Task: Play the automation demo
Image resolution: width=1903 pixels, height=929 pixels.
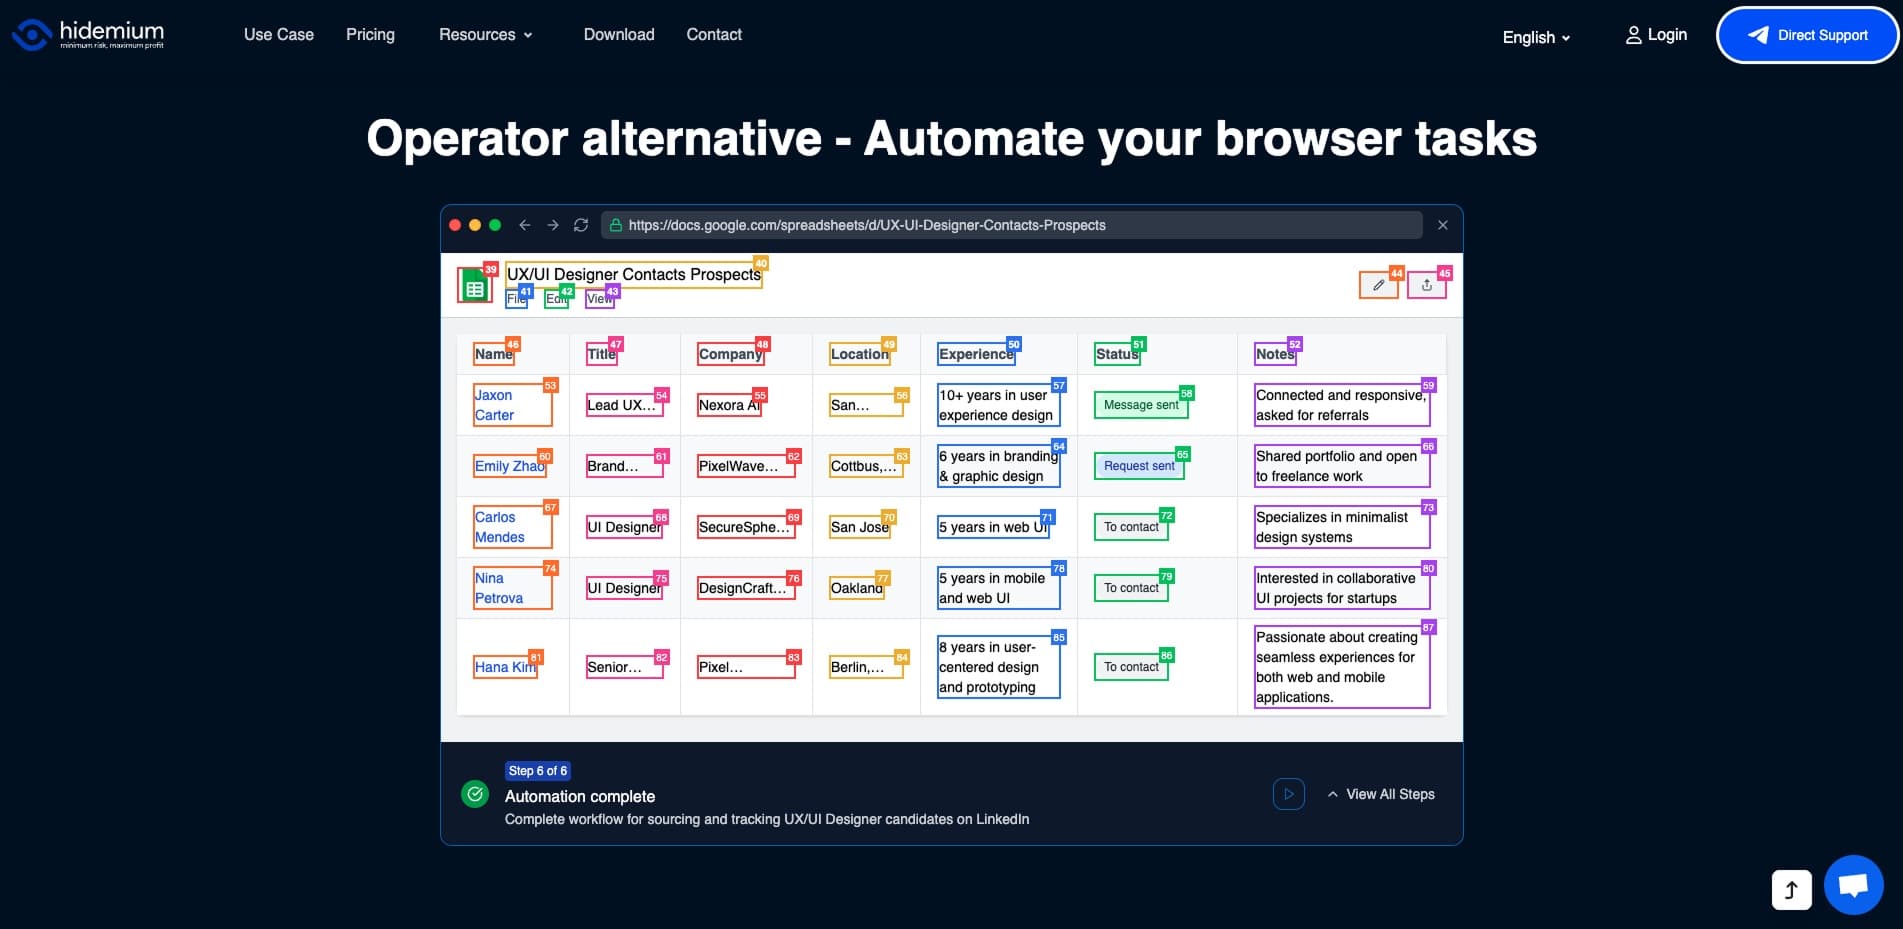Action: [1288, 794]
